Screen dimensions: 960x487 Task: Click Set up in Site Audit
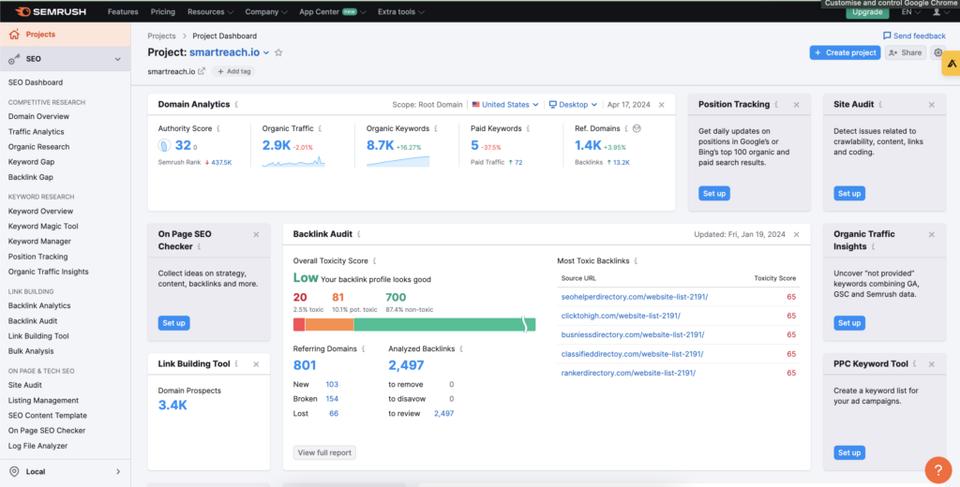849,194
